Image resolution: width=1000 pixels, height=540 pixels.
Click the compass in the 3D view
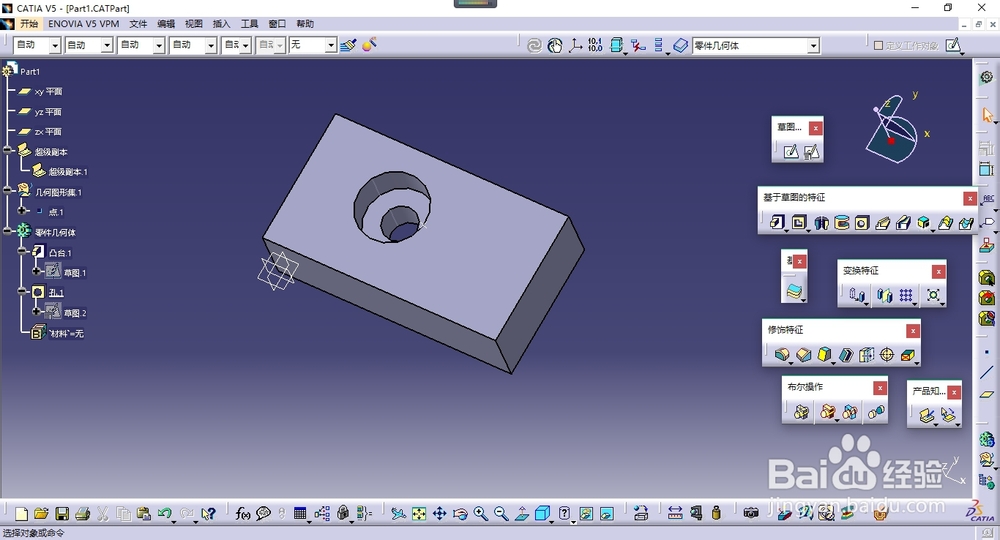(895, 129)
